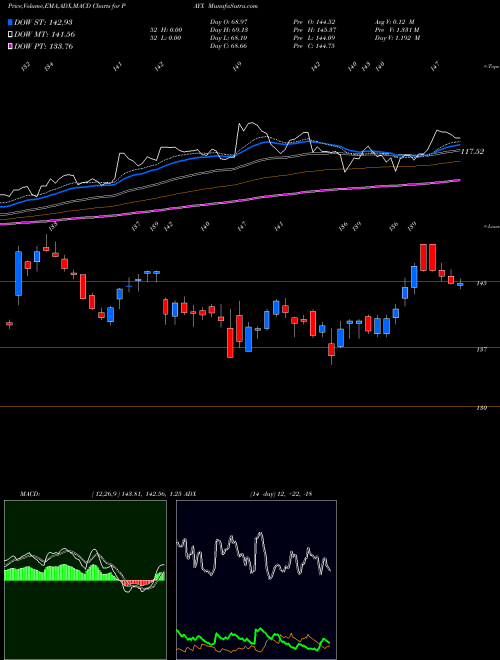Click the Pre V: 1.331 M value
This screenshot has width=500, height=660.
point(397,30)
